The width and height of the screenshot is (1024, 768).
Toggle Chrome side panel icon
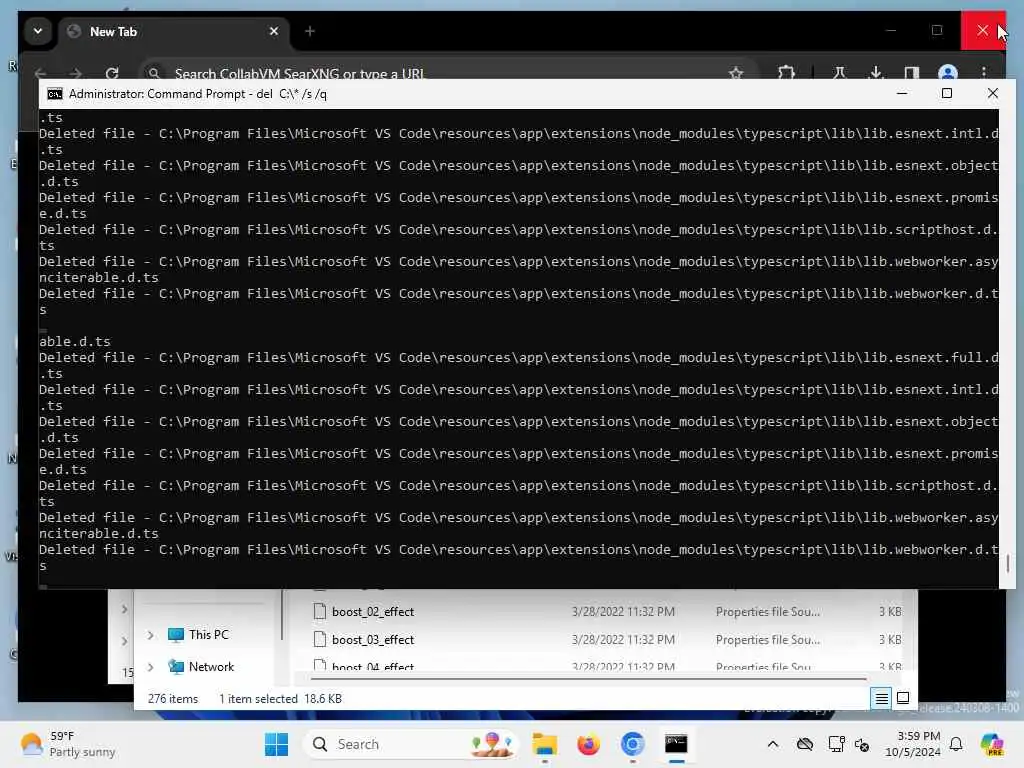point(912,72)
